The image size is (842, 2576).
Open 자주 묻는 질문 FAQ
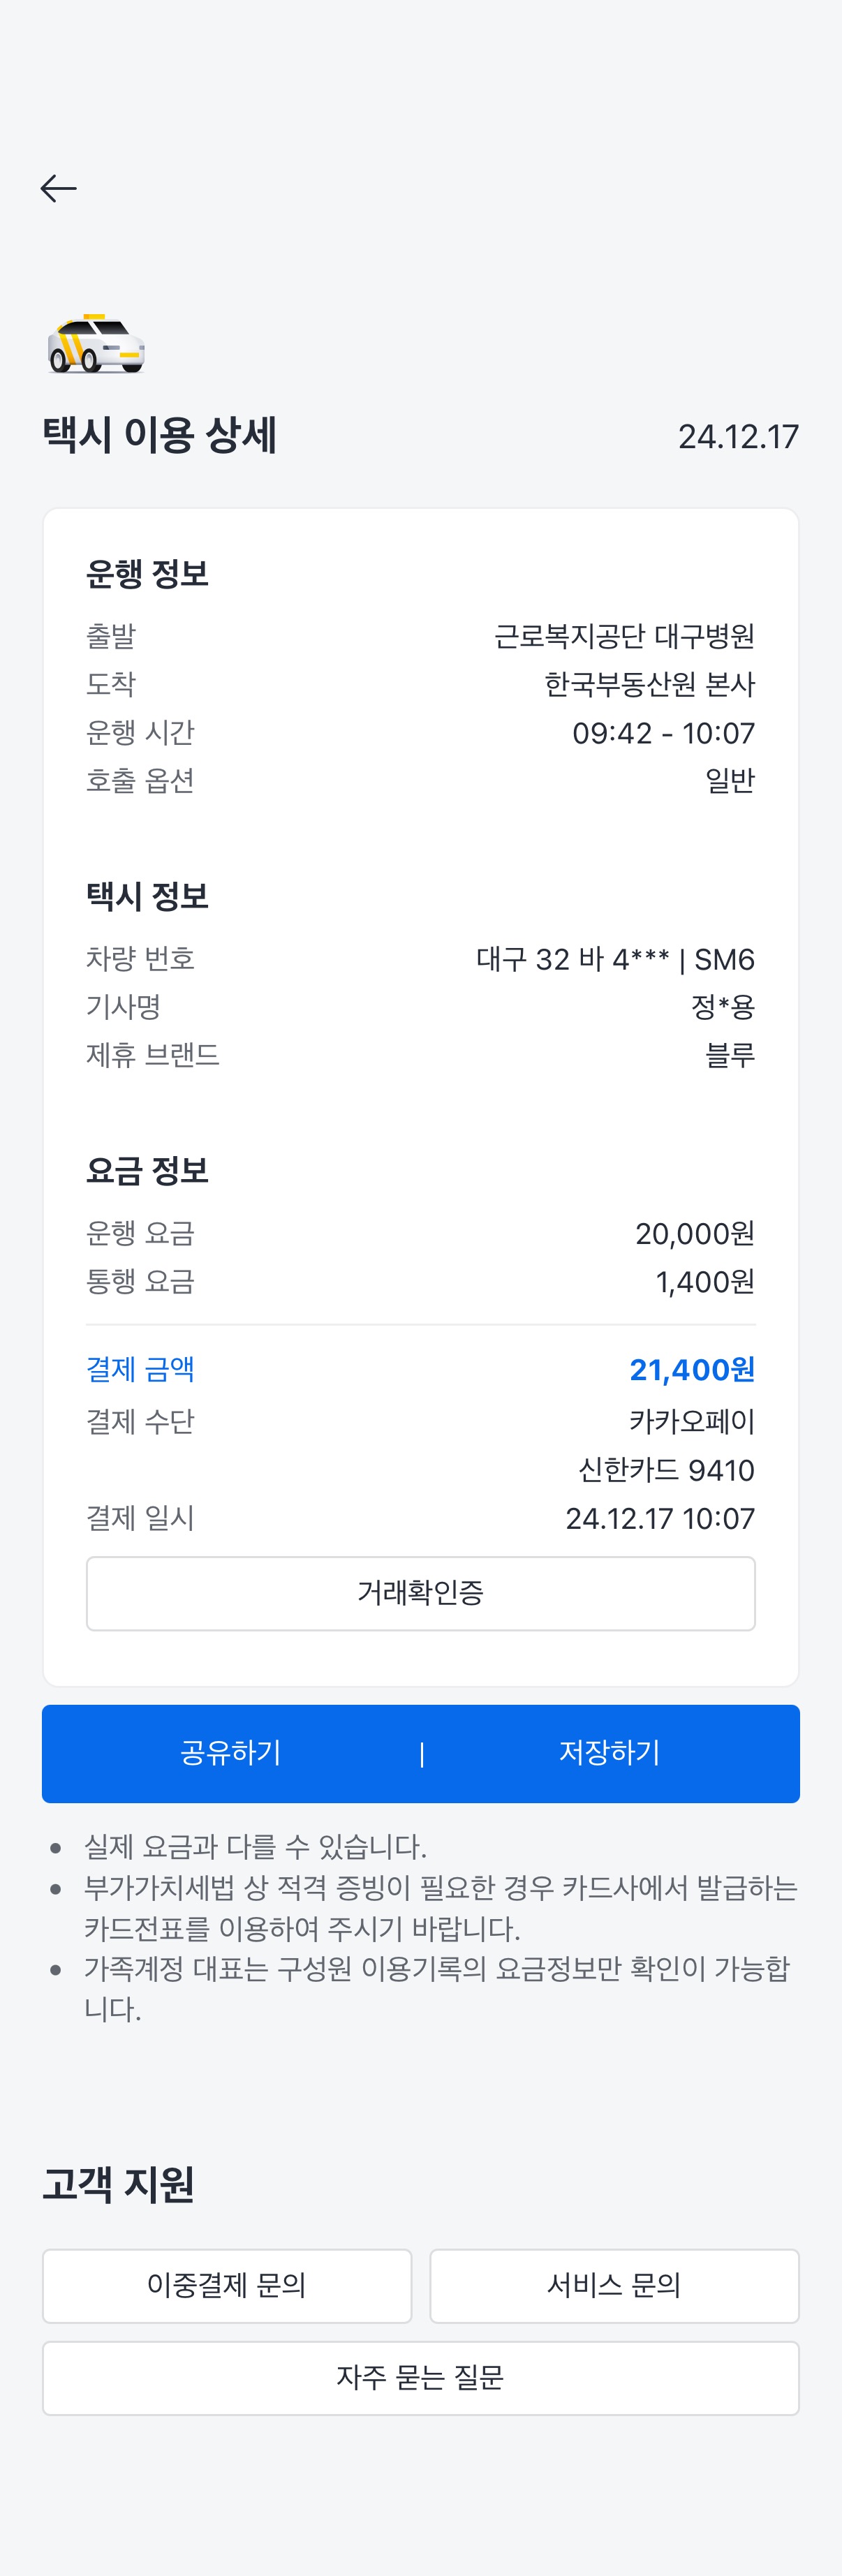420,2377
